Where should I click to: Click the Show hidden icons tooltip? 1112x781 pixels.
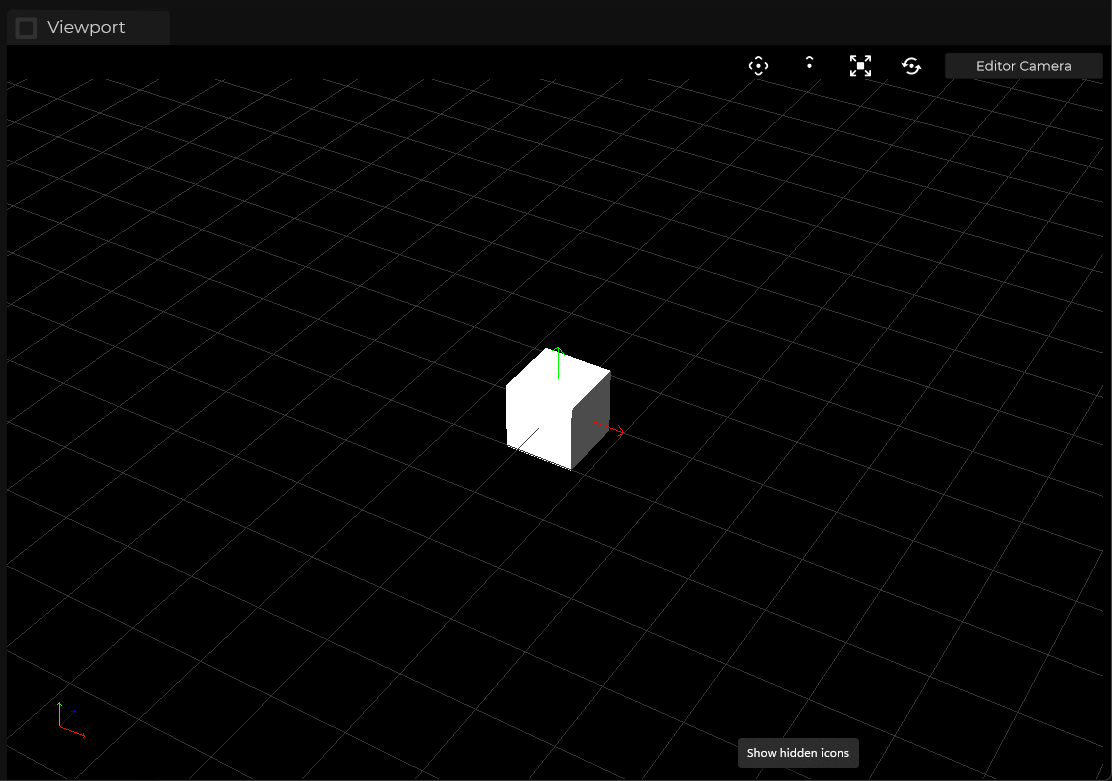click(797, 753)
